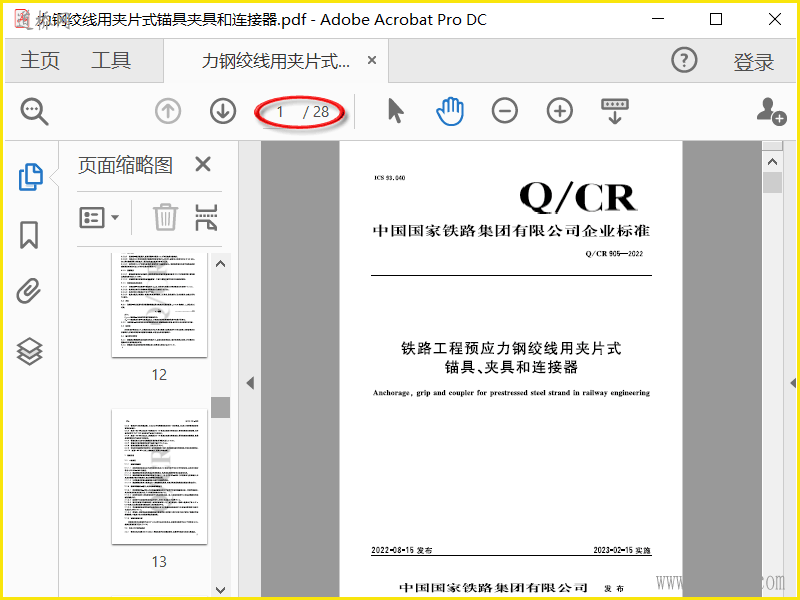Click the implementation date 2023-02-15 实施
Viewport: 800px width, 600px height.
coord(622,550)
